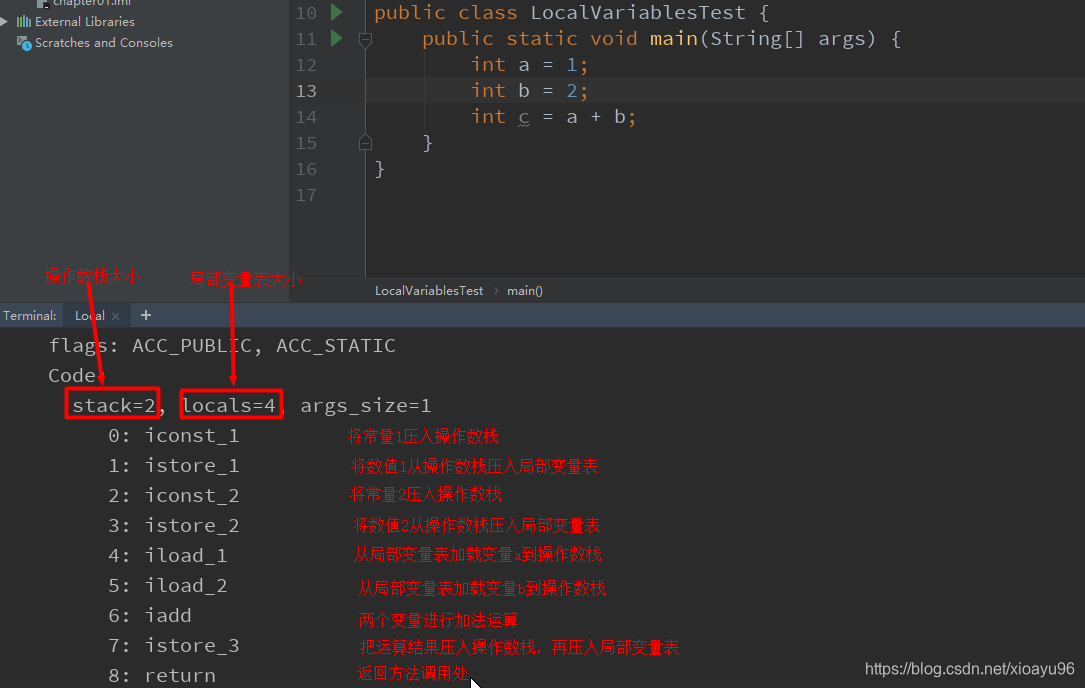Select External Libraries in project tree
The image size is (1085, 688).
pyautogui.click(x=84, y=21)
